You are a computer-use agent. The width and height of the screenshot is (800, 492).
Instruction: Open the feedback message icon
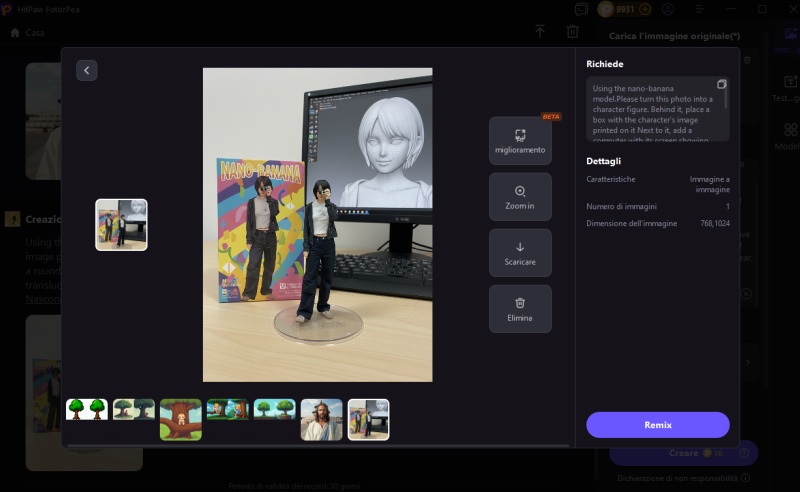[582, 9]
